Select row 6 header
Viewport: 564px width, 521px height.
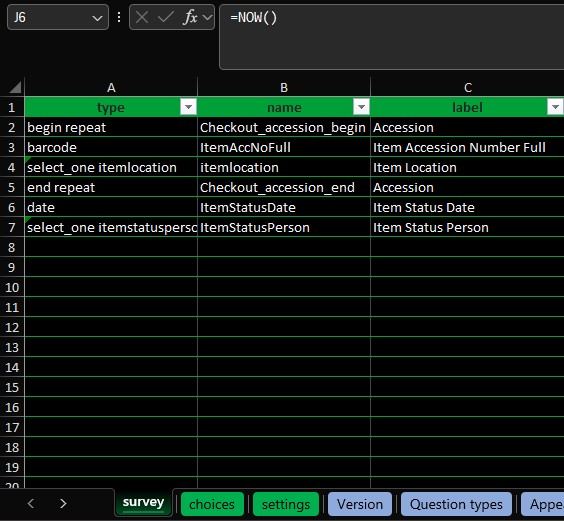(x=12, y=207)
